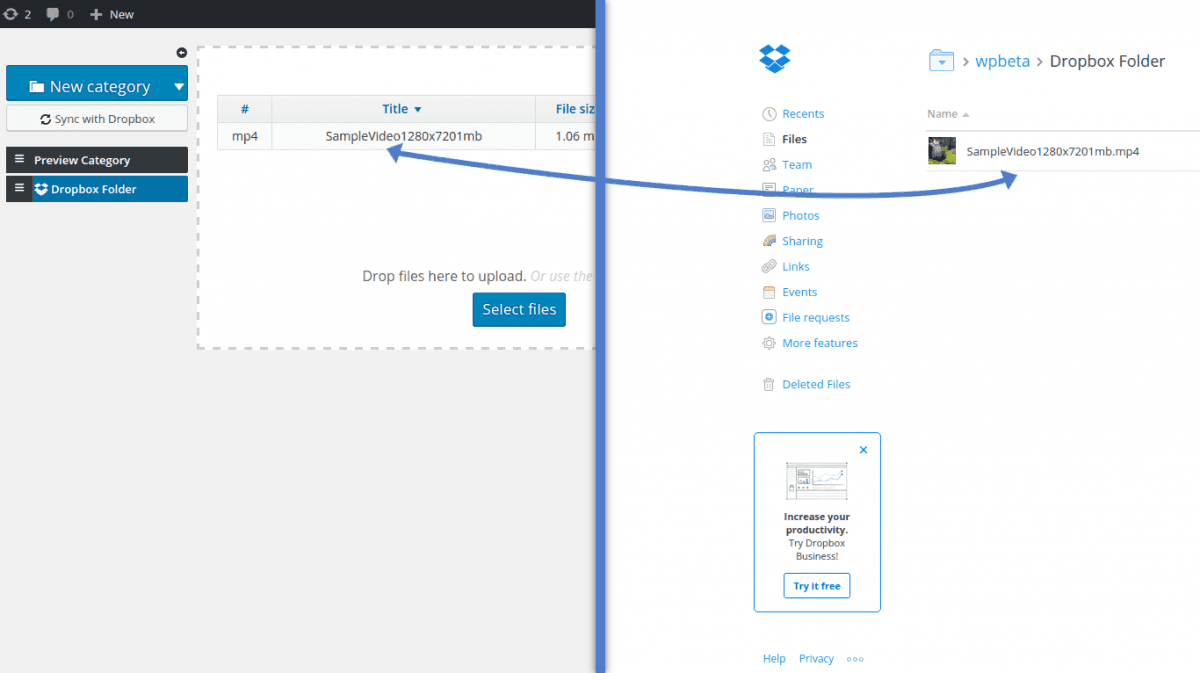
Task: Open the more options ellipsis in footer
Action: click(855, 659)
